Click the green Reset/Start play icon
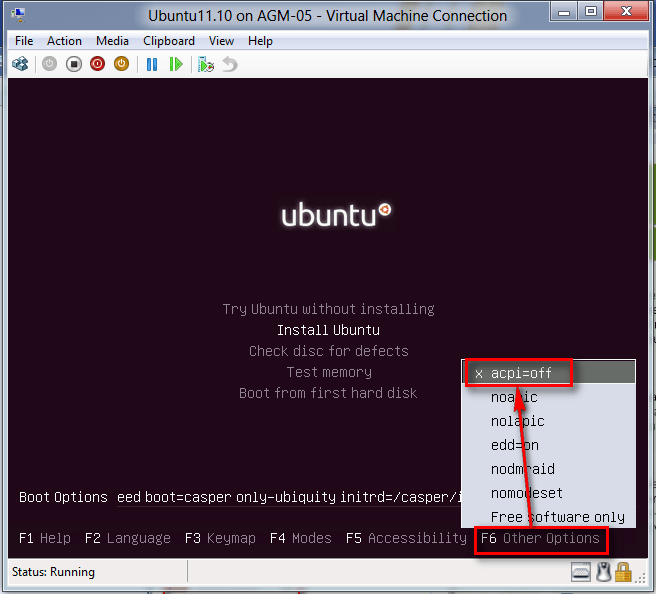This screenshot has height=594, width=656. [176, 64]
